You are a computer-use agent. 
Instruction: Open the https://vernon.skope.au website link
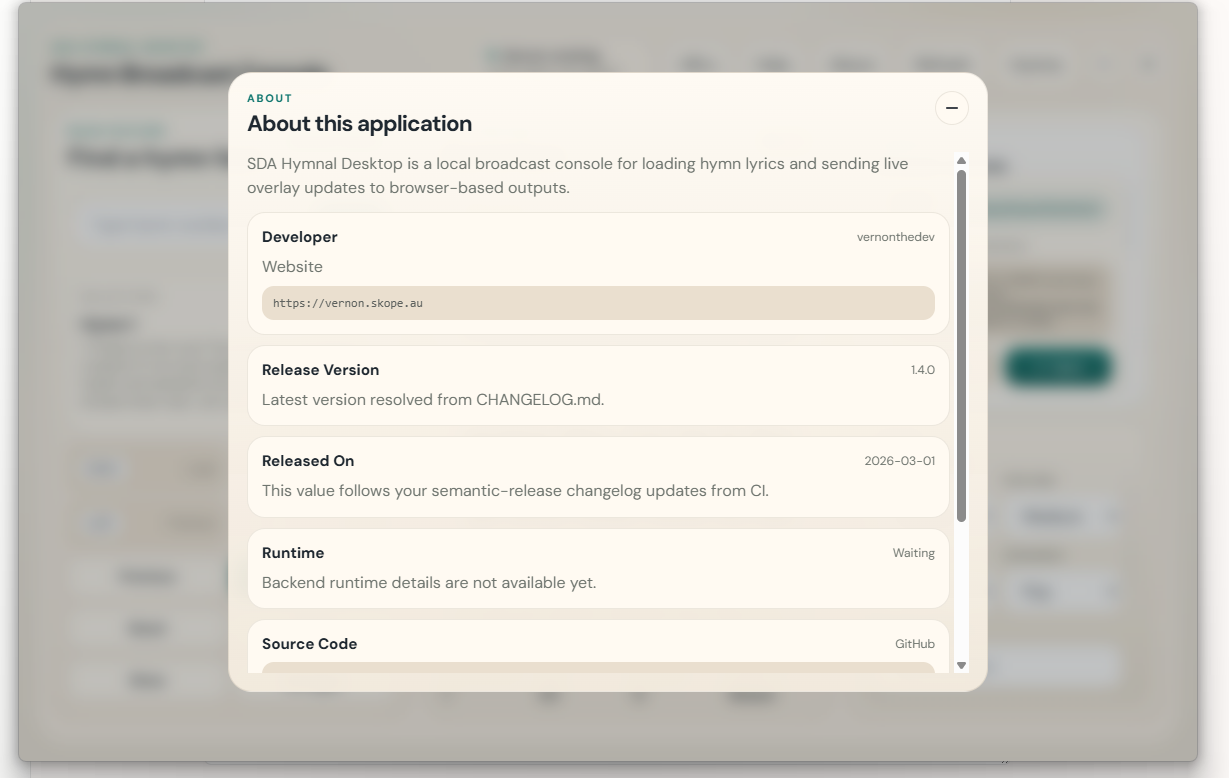(x=598, y=303)
